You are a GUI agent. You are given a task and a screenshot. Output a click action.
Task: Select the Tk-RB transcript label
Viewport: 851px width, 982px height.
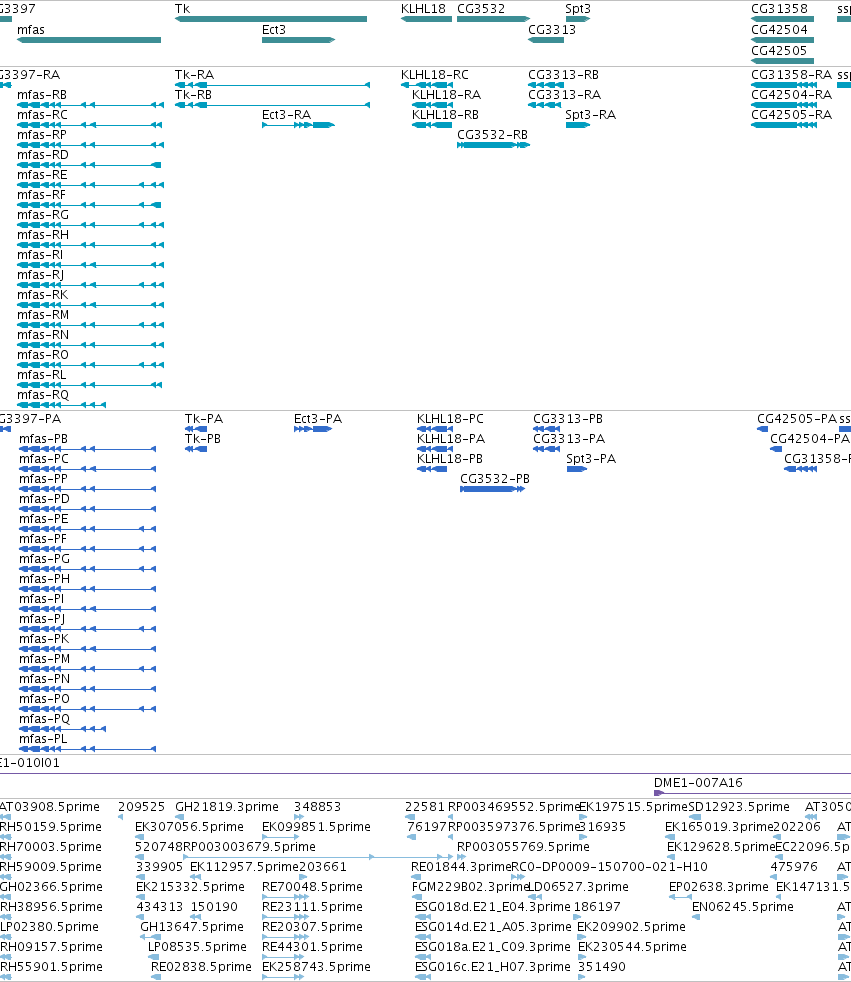click(x=193, y=95)
